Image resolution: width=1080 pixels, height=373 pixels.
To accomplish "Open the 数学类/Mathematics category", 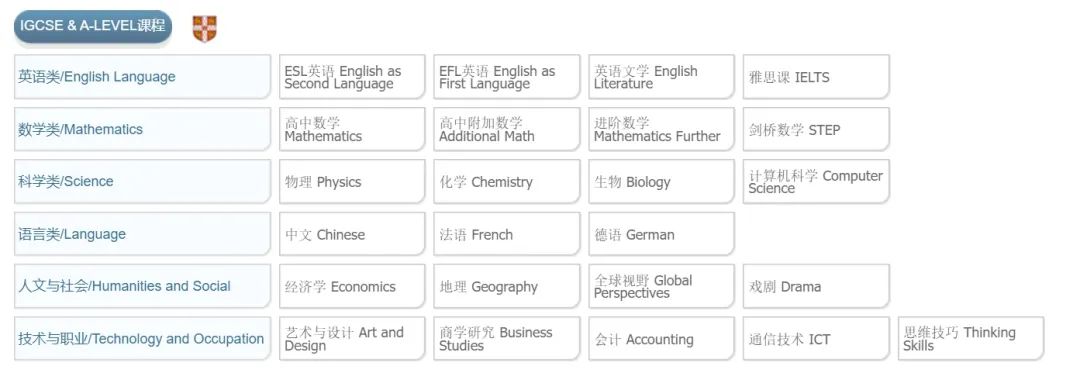I will click(143, 129).
